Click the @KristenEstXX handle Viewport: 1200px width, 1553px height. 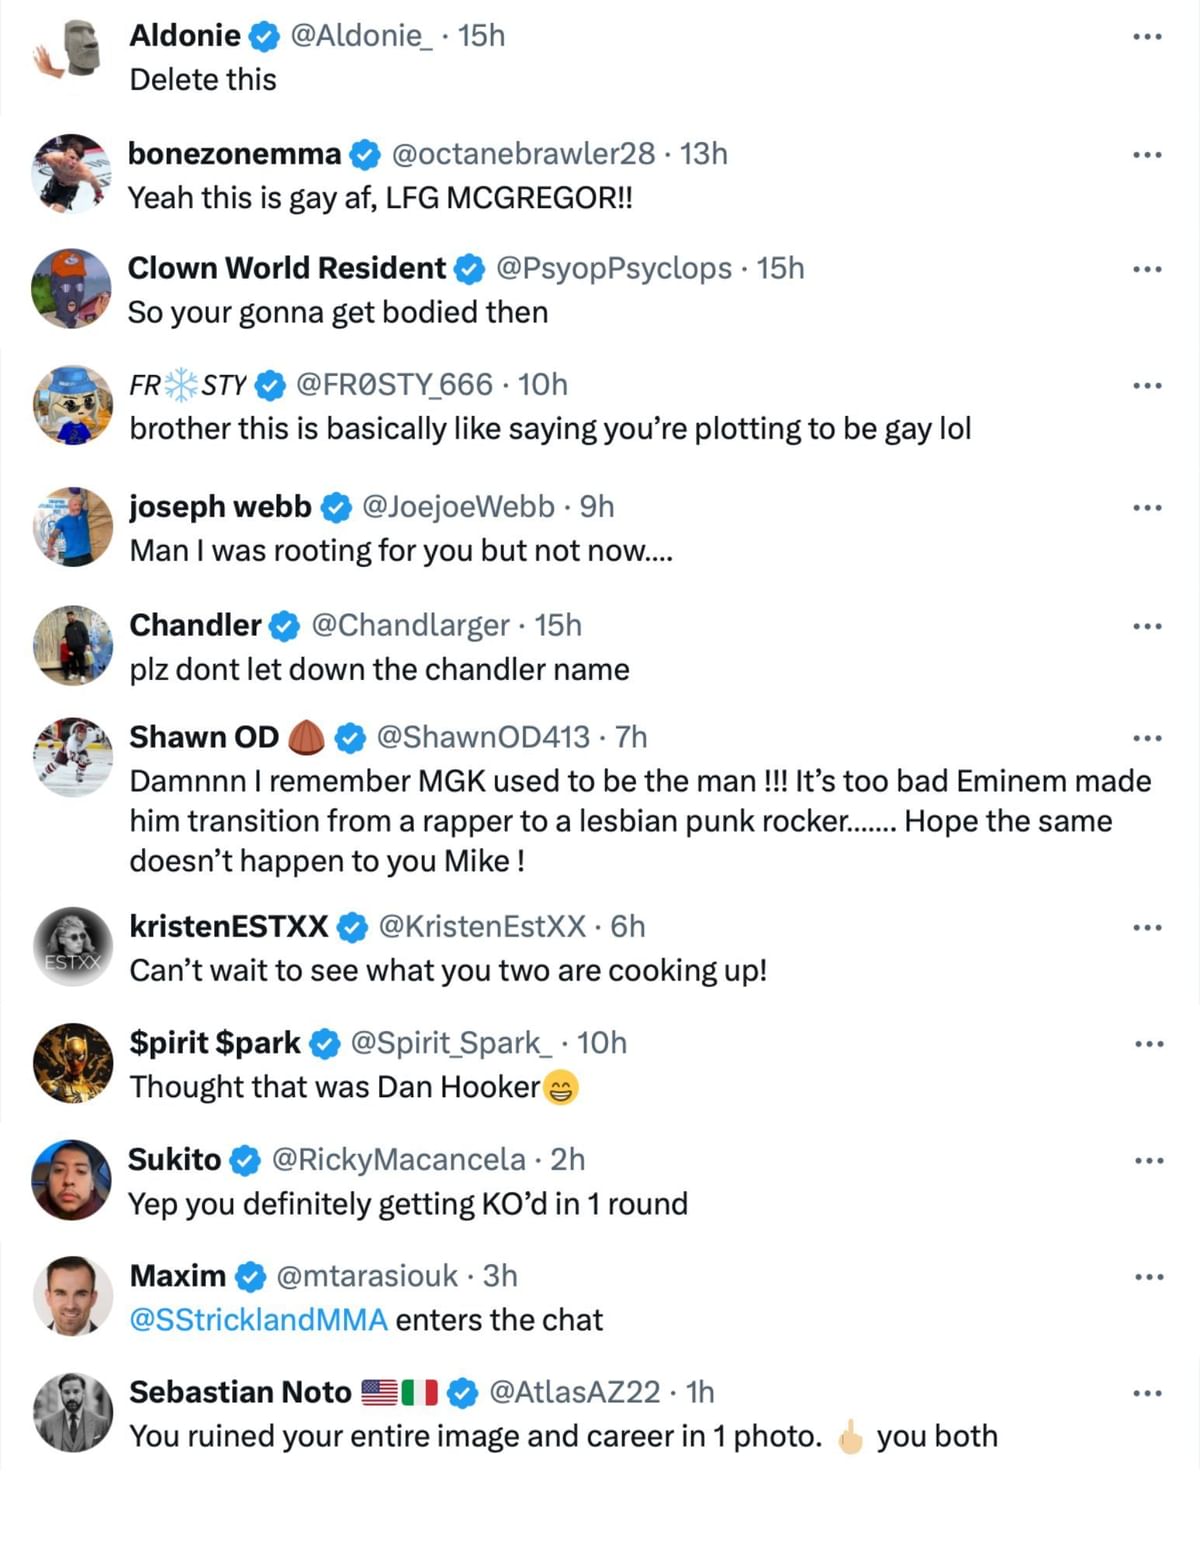pyautogui.click(x=482, y=927)
